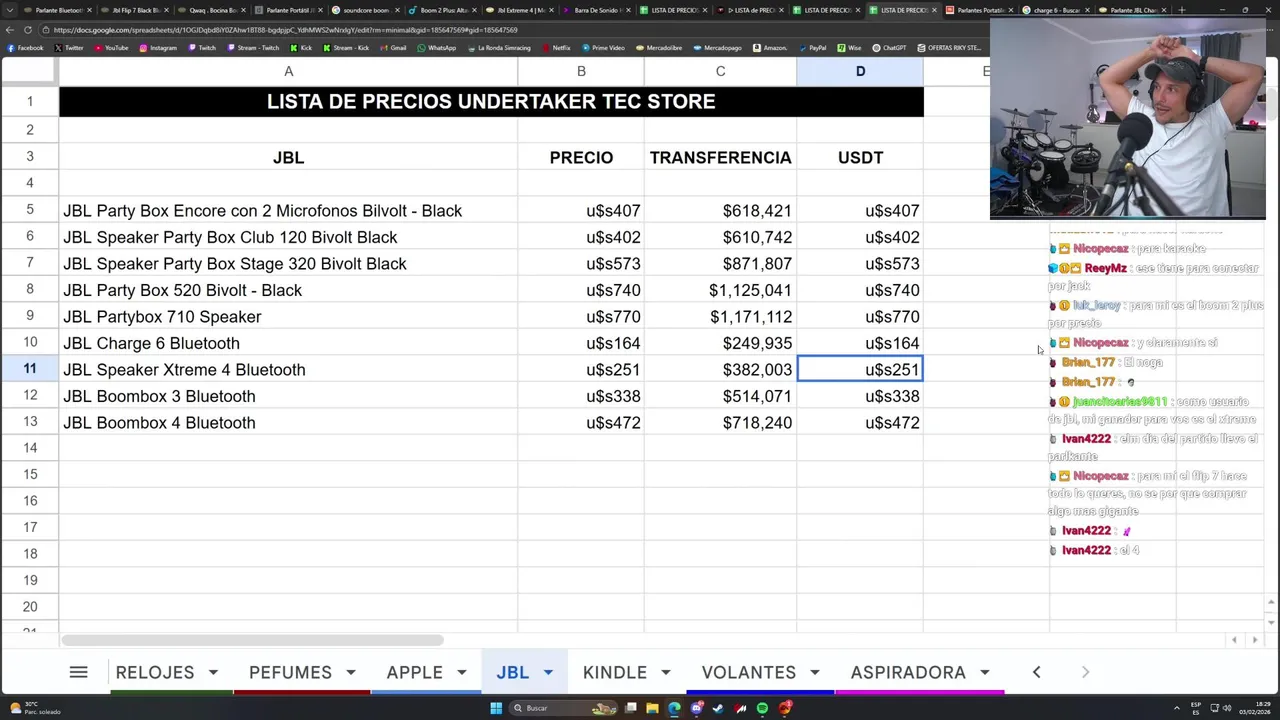The width and height of the screenshot is (1280, 720).
Task: Switch to the RELOJES sheet tab
Action: pos(155,672)
